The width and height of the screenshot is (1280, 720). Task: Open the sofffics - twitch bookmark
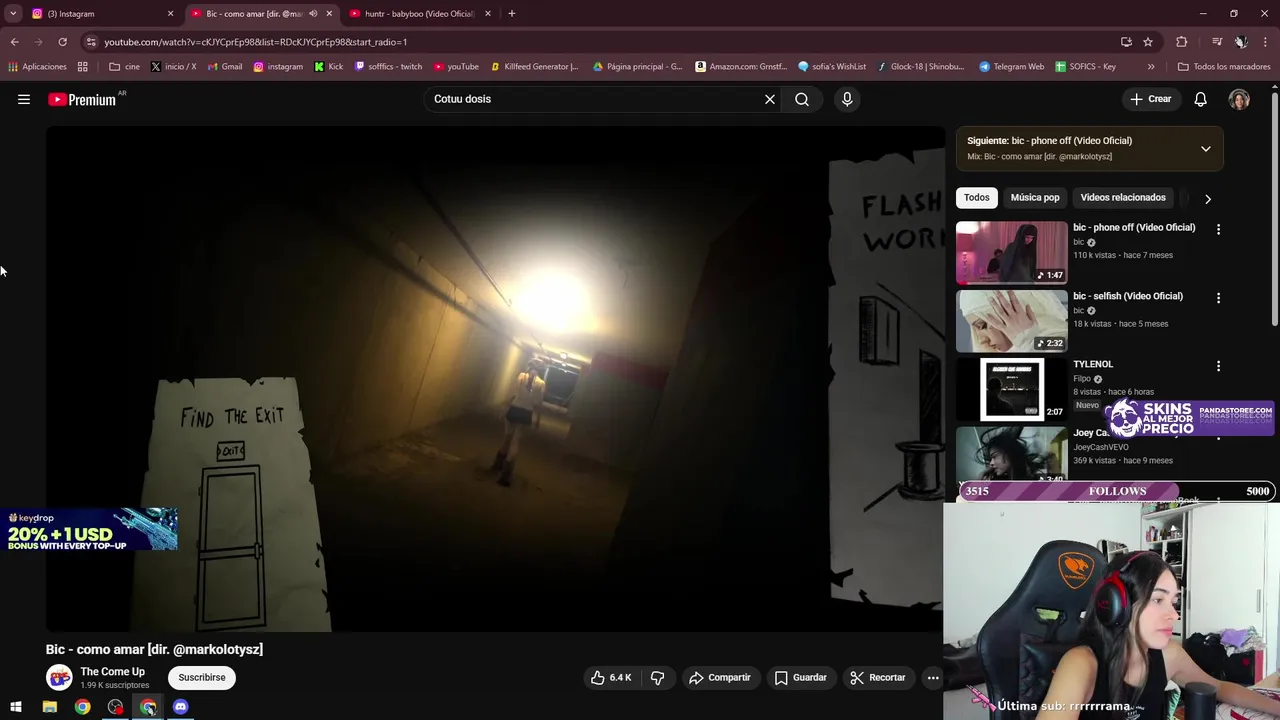pyautogui.click(x=389, y=67)
